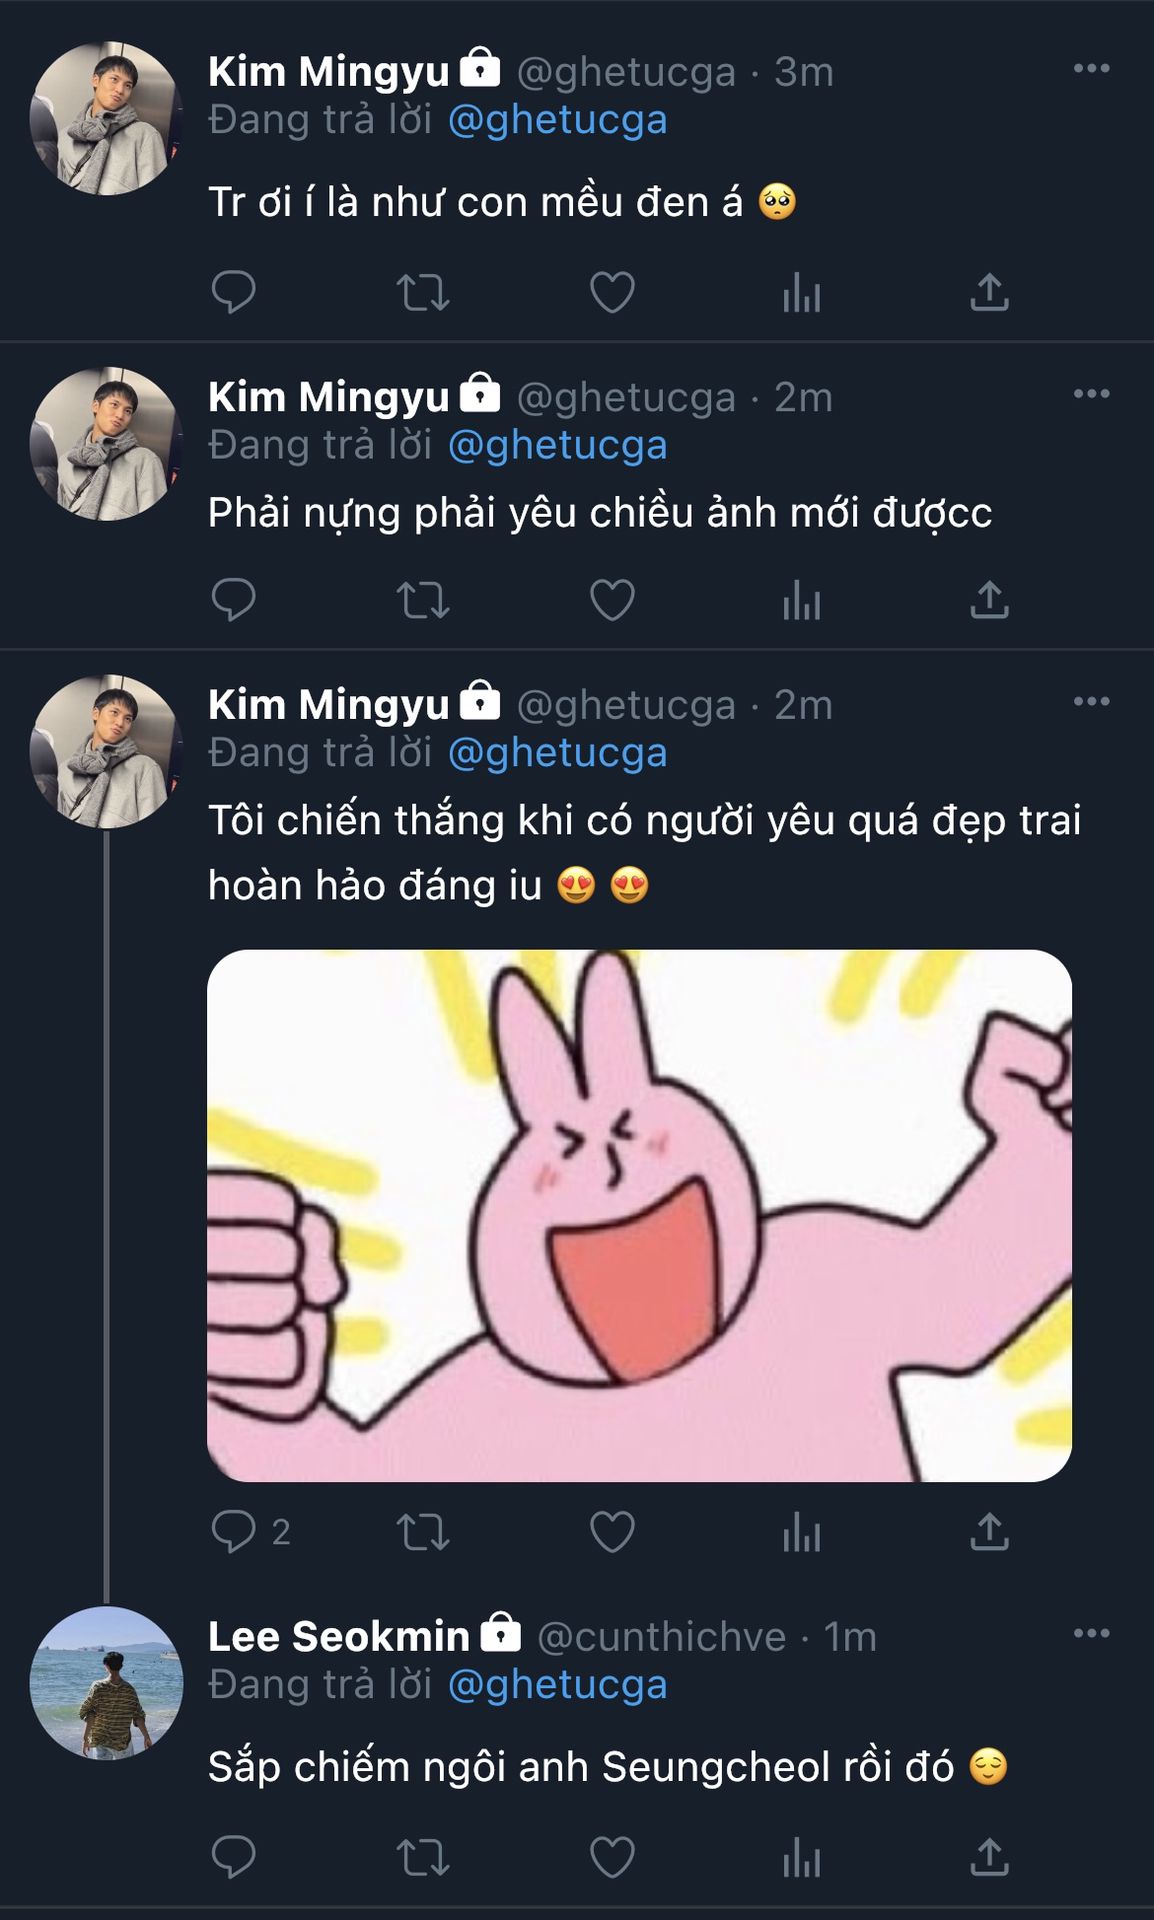Like the 'Phải nựng phải yêu chiều' tweet
Image resolution: width=1154 pixels, height=1920 pixels.
pyautogui.click(x=612, y=600)
